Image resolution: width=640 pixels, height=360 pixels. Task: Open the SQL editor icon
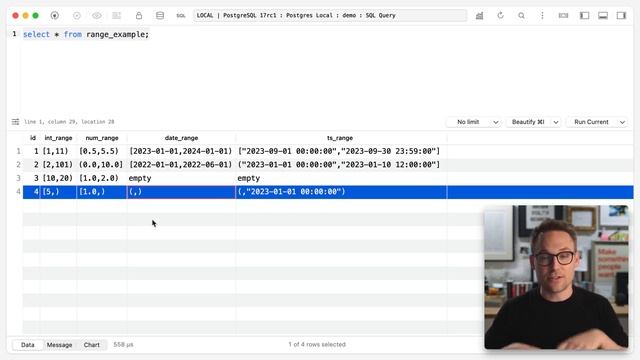(x=181, y=16)
